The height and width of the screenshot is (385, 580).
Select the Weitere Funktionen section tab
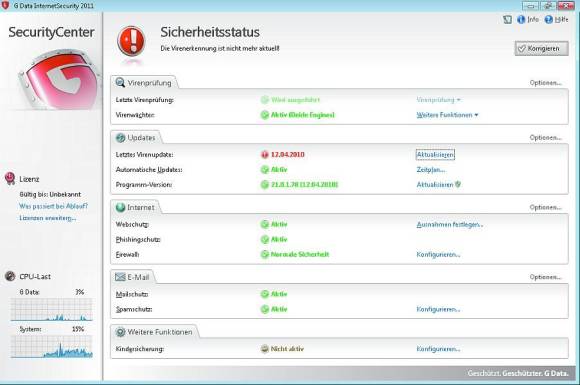pos(155,332)
